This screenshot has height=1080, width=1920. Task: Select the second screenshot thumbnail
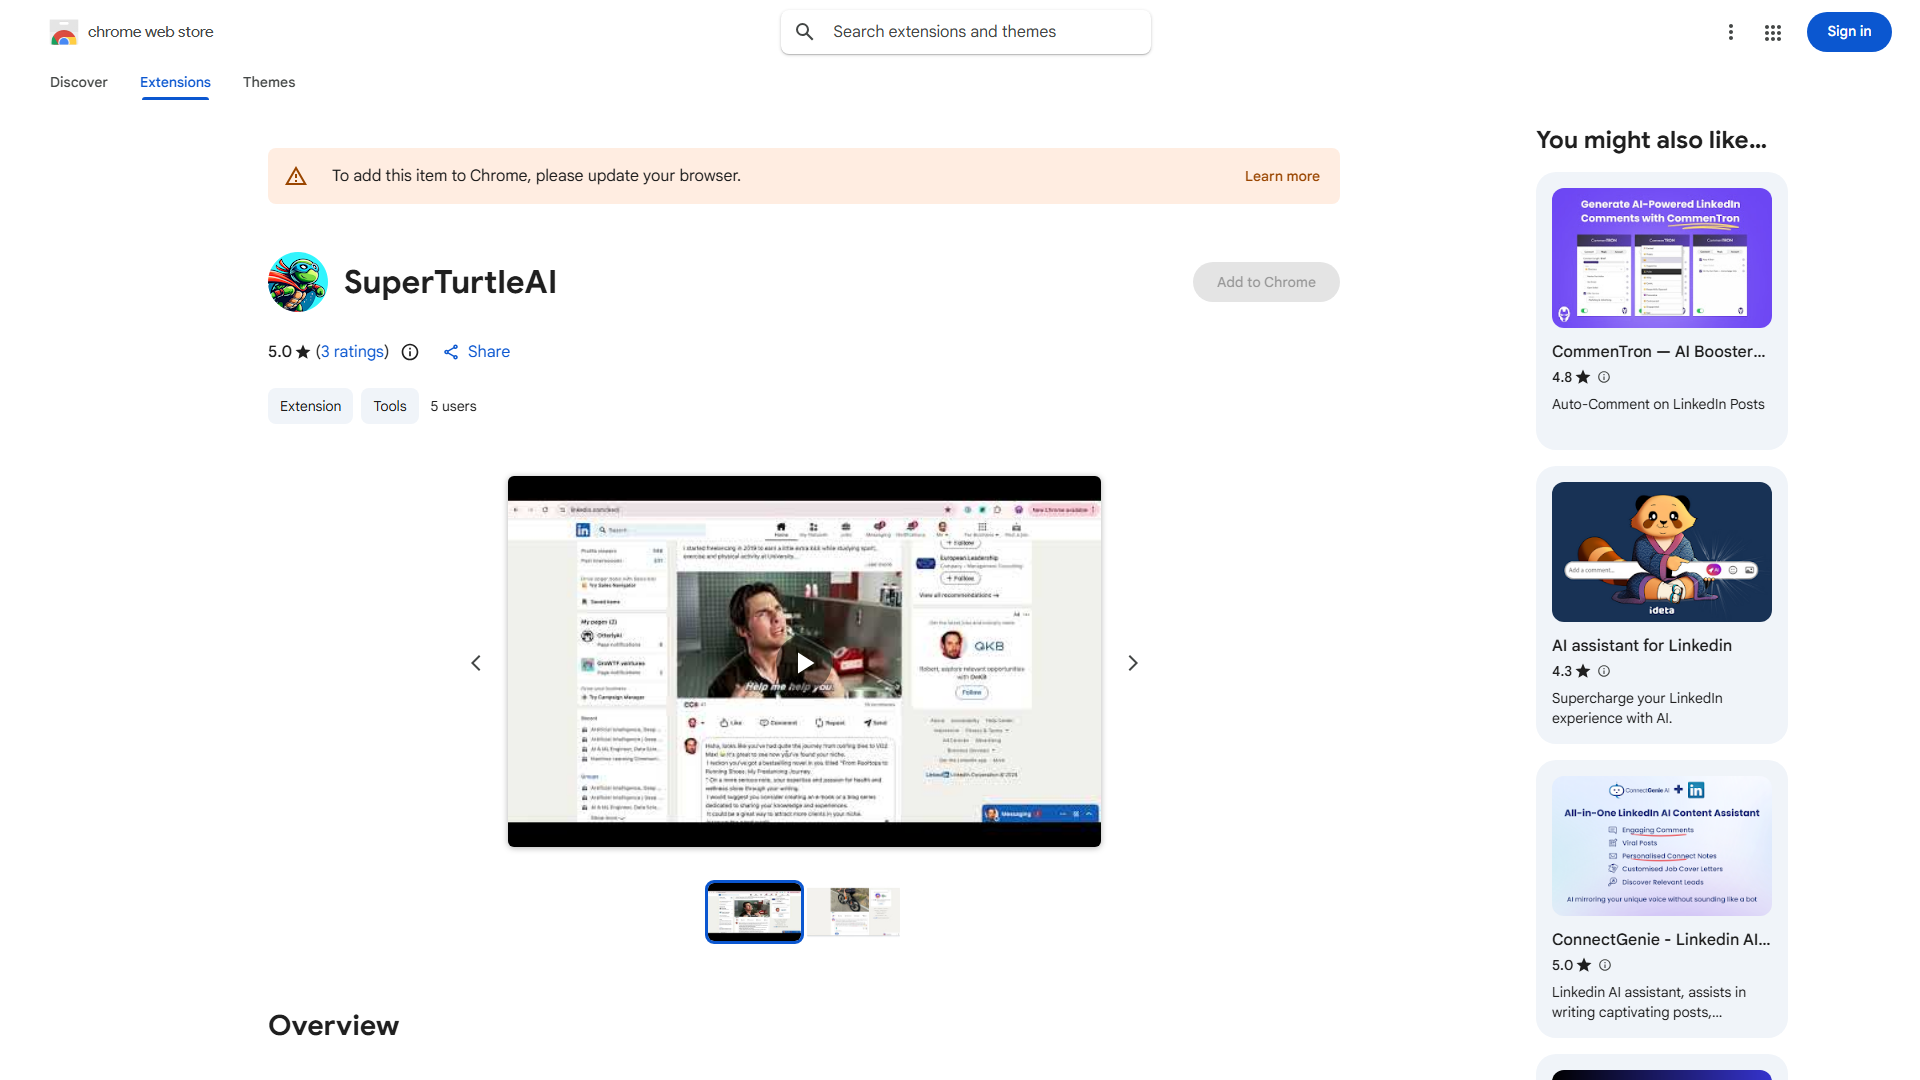[x=854, y=911]
